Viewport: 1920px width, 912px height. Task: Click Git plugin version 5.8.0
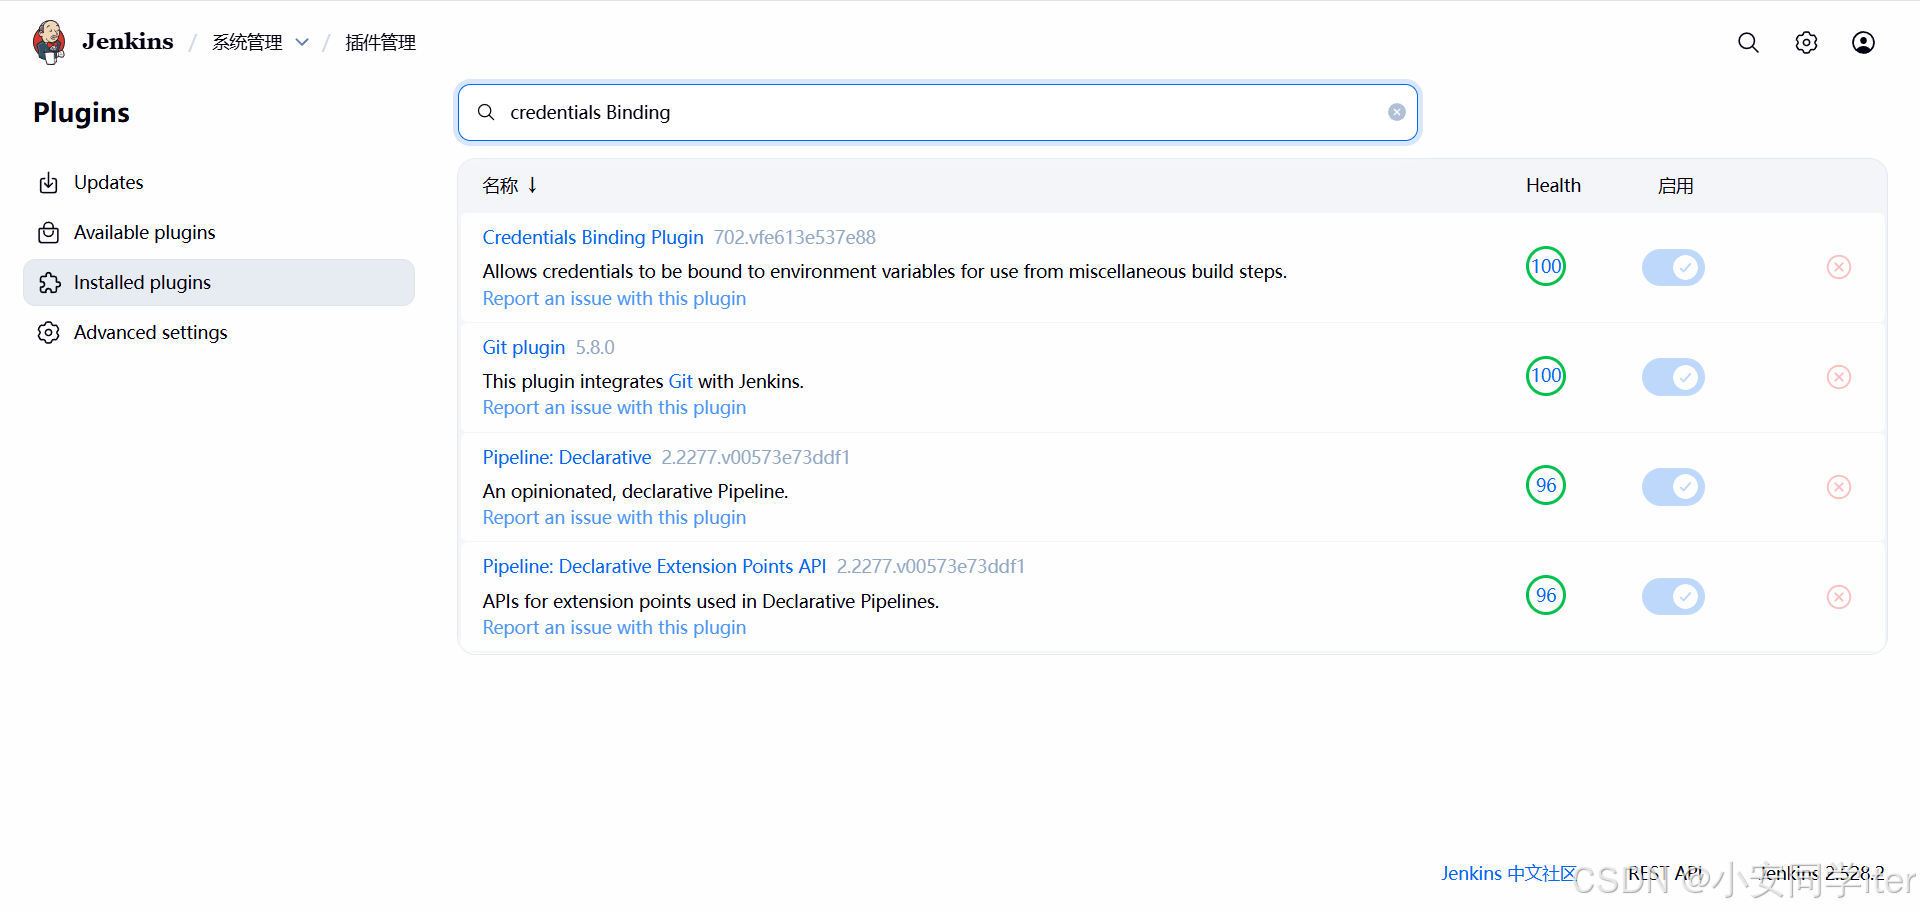pyautogui.click(x=595, y=347)
